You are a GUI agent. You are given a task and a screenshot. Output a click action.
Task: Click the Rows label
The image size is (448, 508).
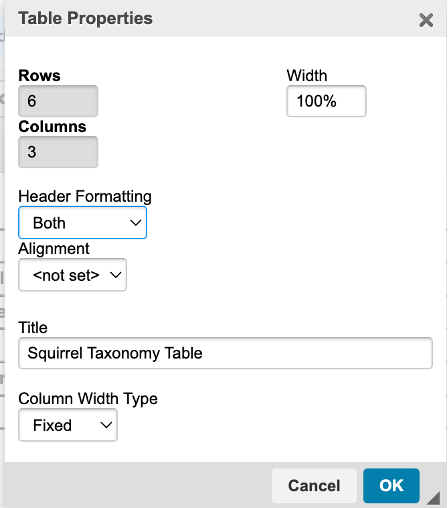point(39,75)
